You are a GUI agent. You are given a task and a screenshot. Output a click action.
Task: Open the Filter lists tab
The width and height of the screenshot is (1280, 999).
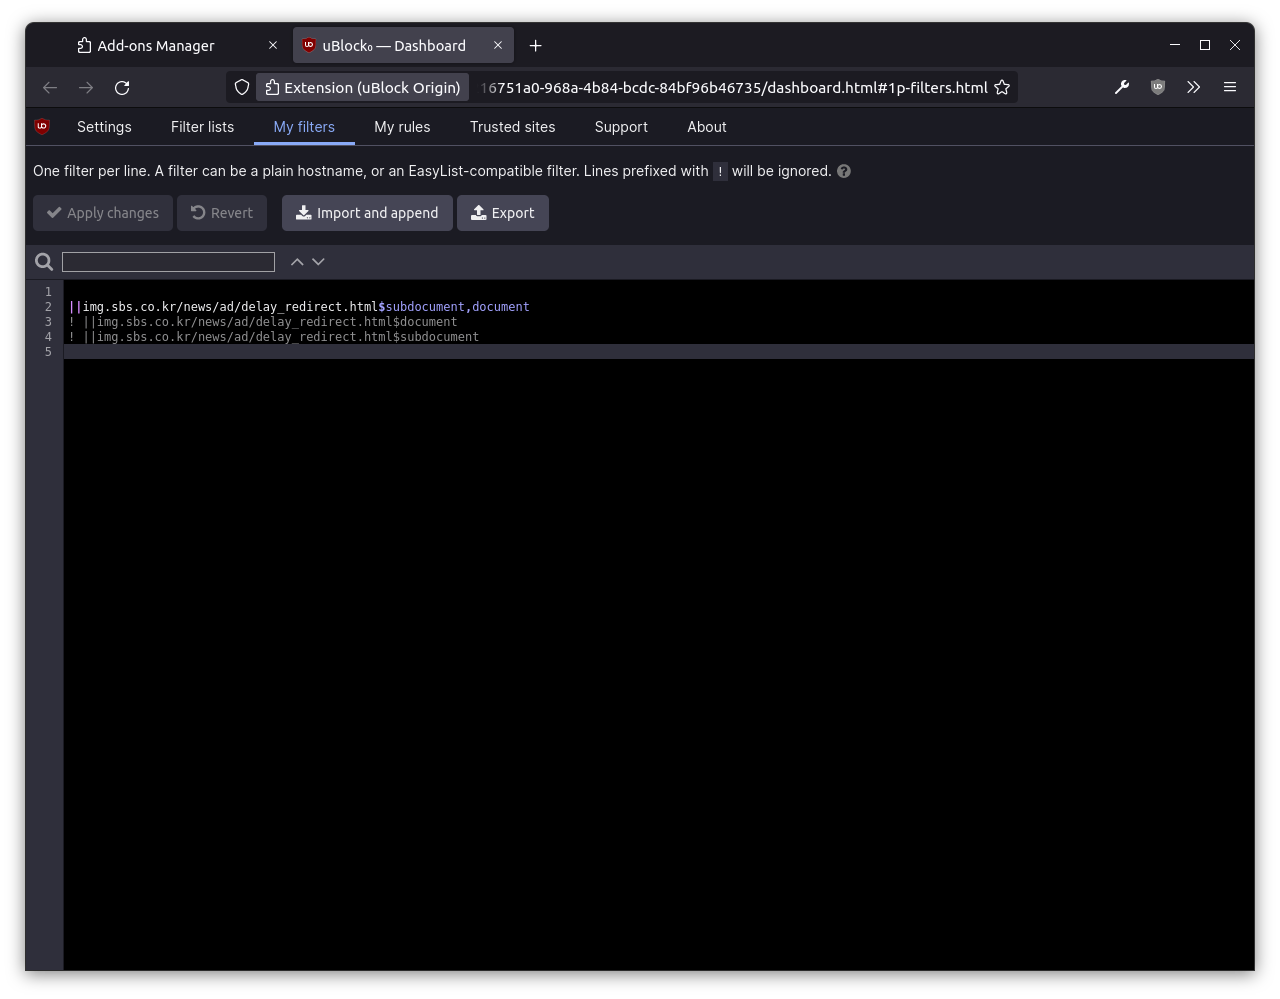pyautogui.click(x=202, y=127)
